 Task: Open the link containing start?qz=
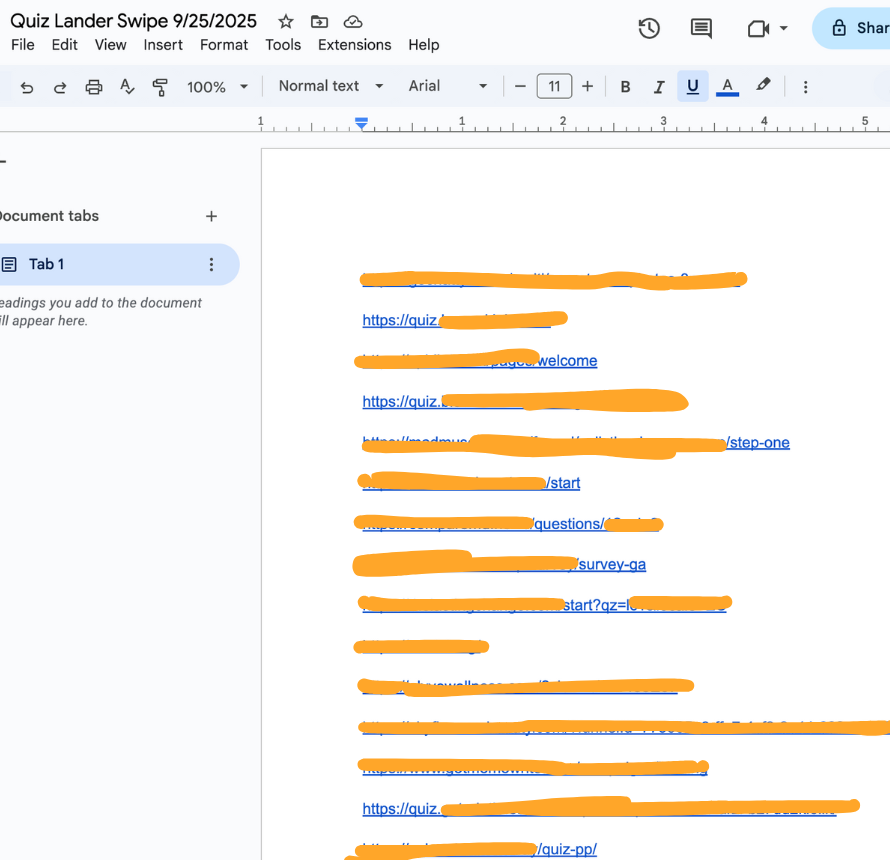tap(544, 606)
